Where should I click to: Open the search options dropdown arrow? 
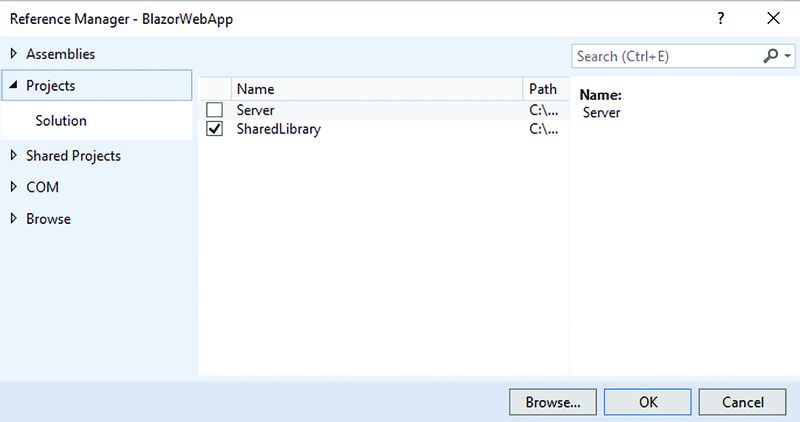[x=788, y=56]
